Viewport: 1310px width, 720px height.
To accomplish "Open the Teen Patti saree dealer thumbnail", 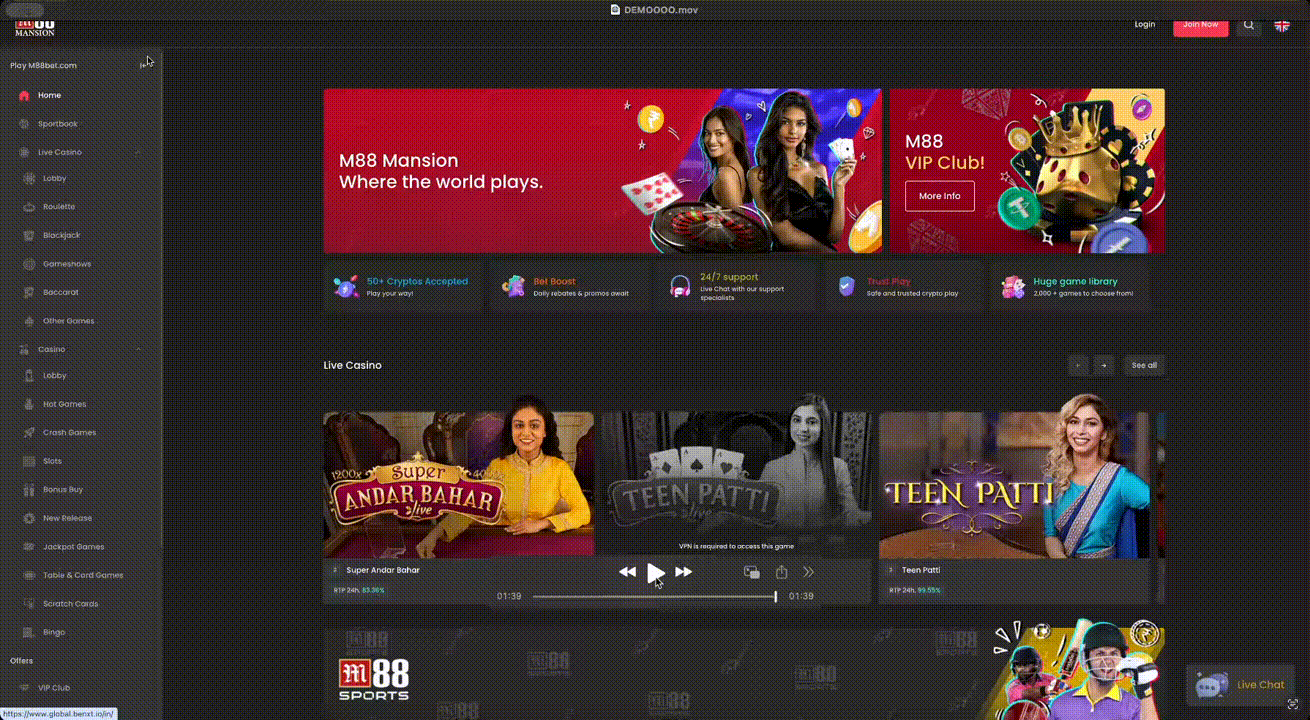I will [1014, 485].
